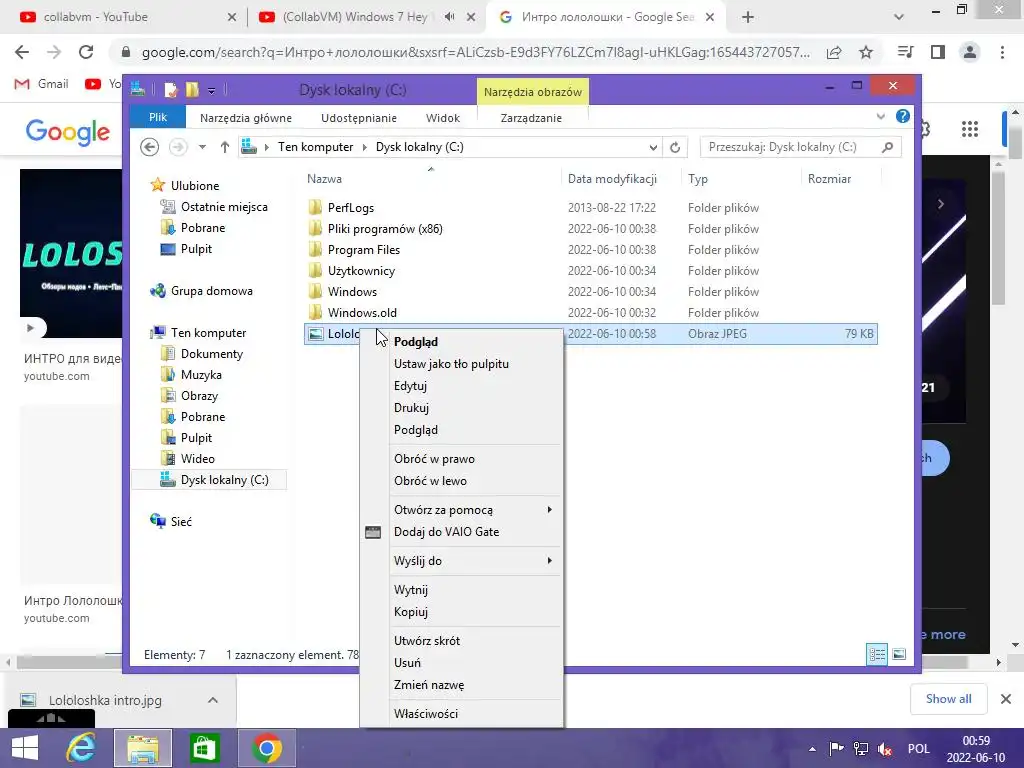Choose 'Zmień nazwę' from context menu
This screenshot has height=768, width=1024.
(x=429, y=685)
